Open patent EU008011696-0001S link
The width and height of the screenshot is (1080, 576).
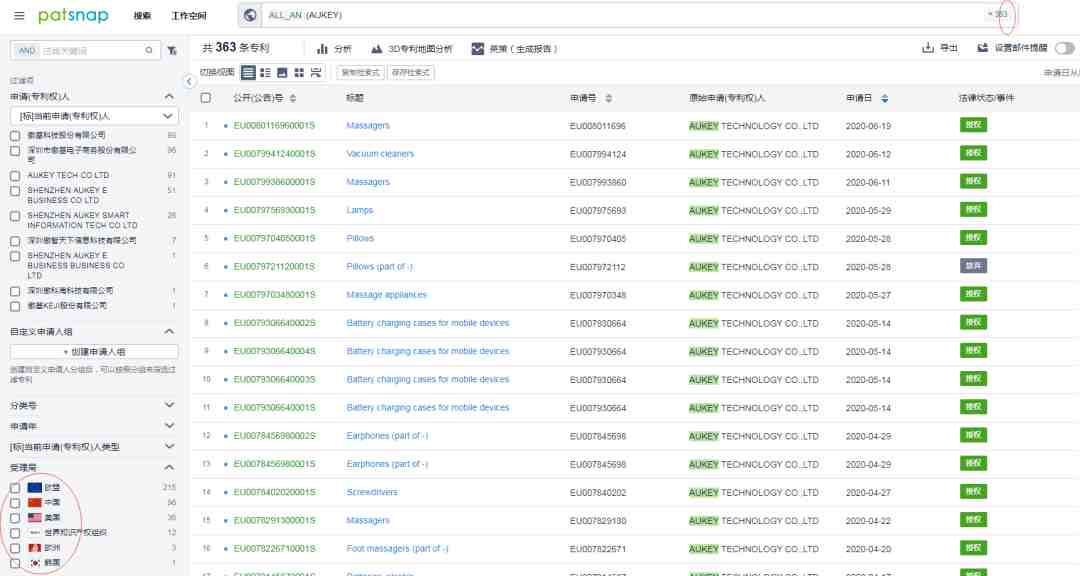click(274, 125)
